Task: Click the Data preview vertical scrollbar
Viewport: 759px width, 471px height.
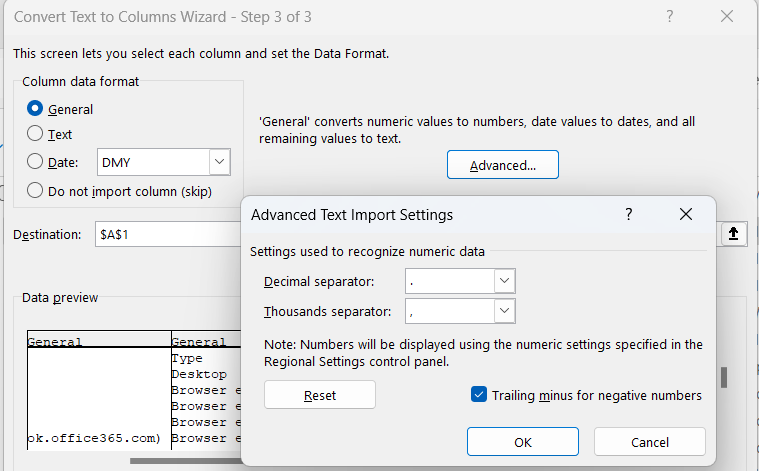Action: tap(724, 377)
